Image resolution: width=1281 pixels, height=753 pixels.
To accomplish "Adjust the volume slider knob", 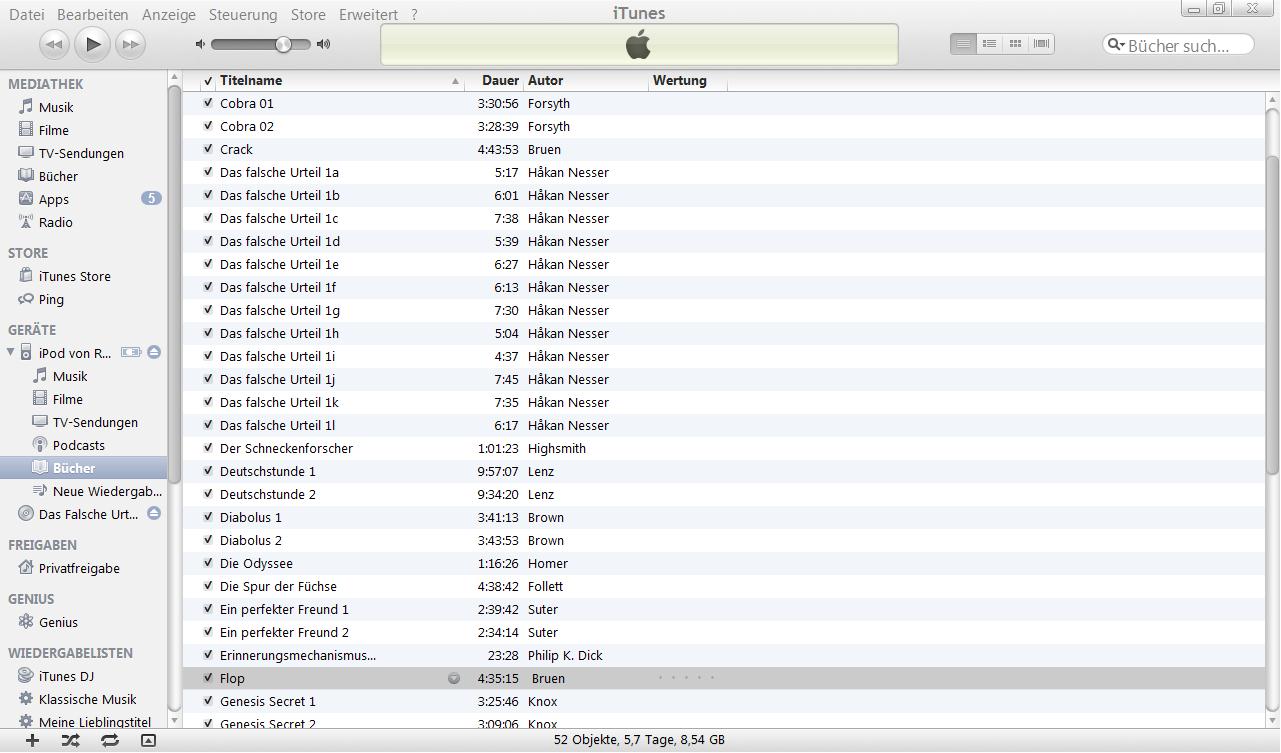I will click(x=283, y=44).
